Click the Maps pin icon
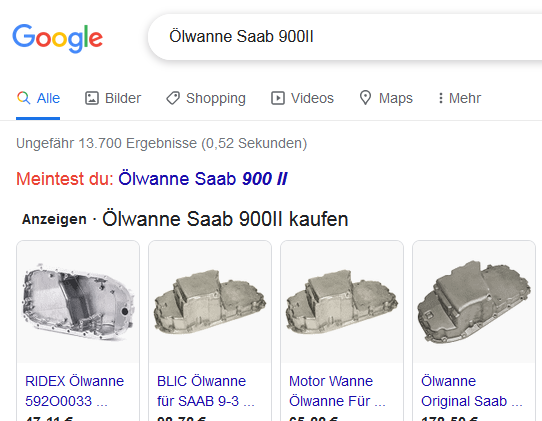 365,98
